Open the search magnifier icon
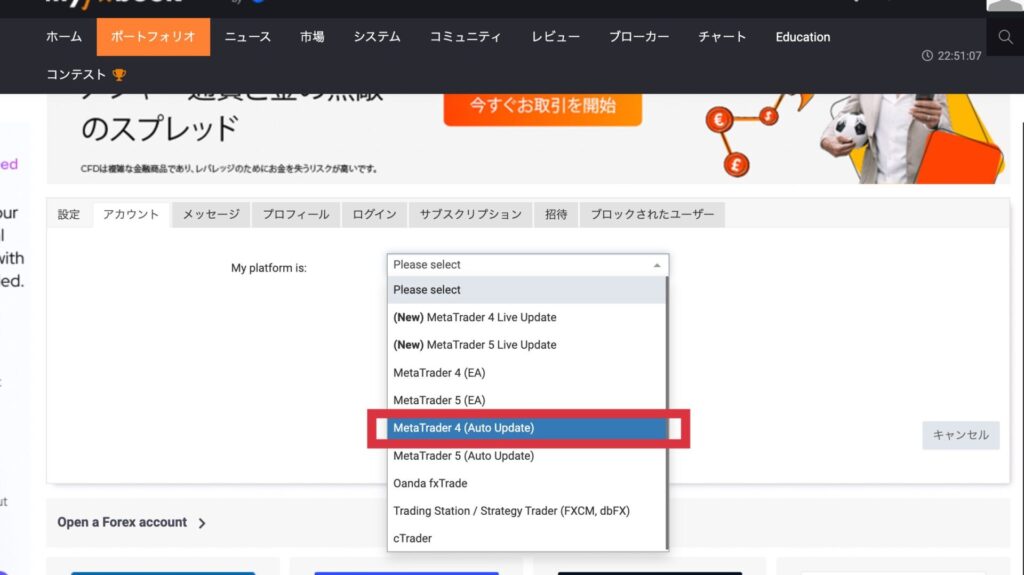 [x=1005, y=37]
